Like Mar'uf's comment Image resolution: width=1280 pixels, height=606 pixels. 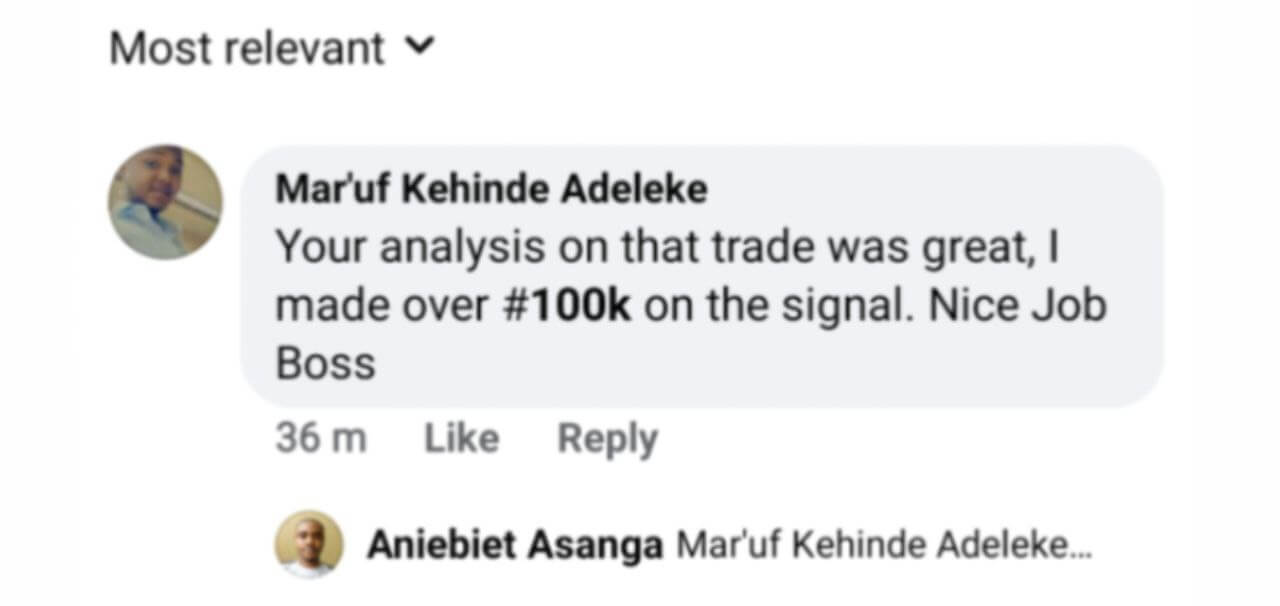coord(461,438)
